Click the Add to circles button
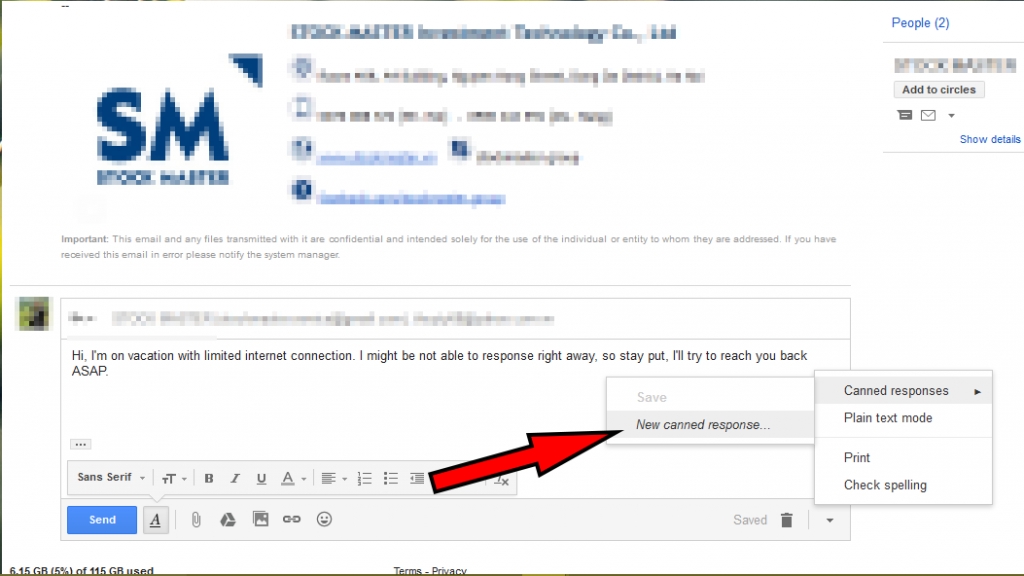Image resolution: width=1024 pixels, height=576 pixels. click(x=938, y=89)
